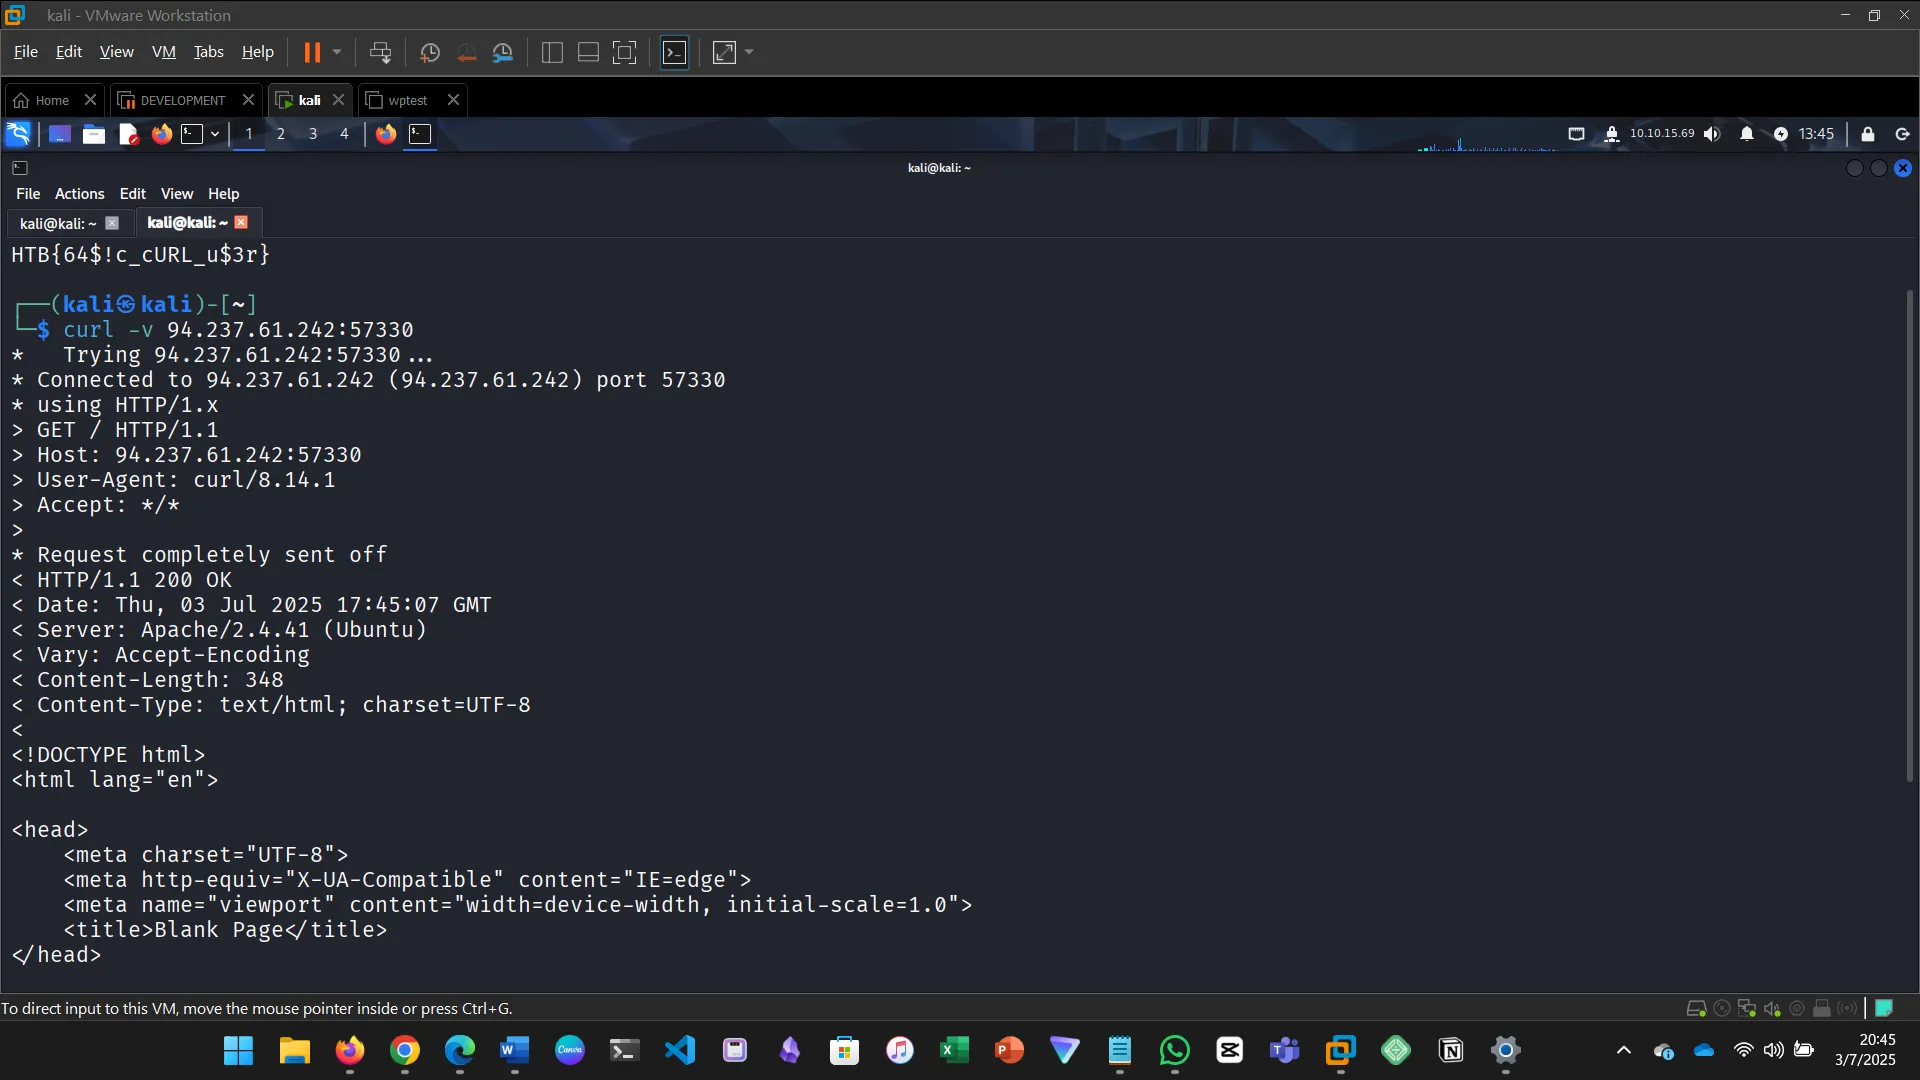This screenshot has width=1920, height=1080.
Task: Switch to the first kali@kali terminal tab
Action: (x=58, y=223)
